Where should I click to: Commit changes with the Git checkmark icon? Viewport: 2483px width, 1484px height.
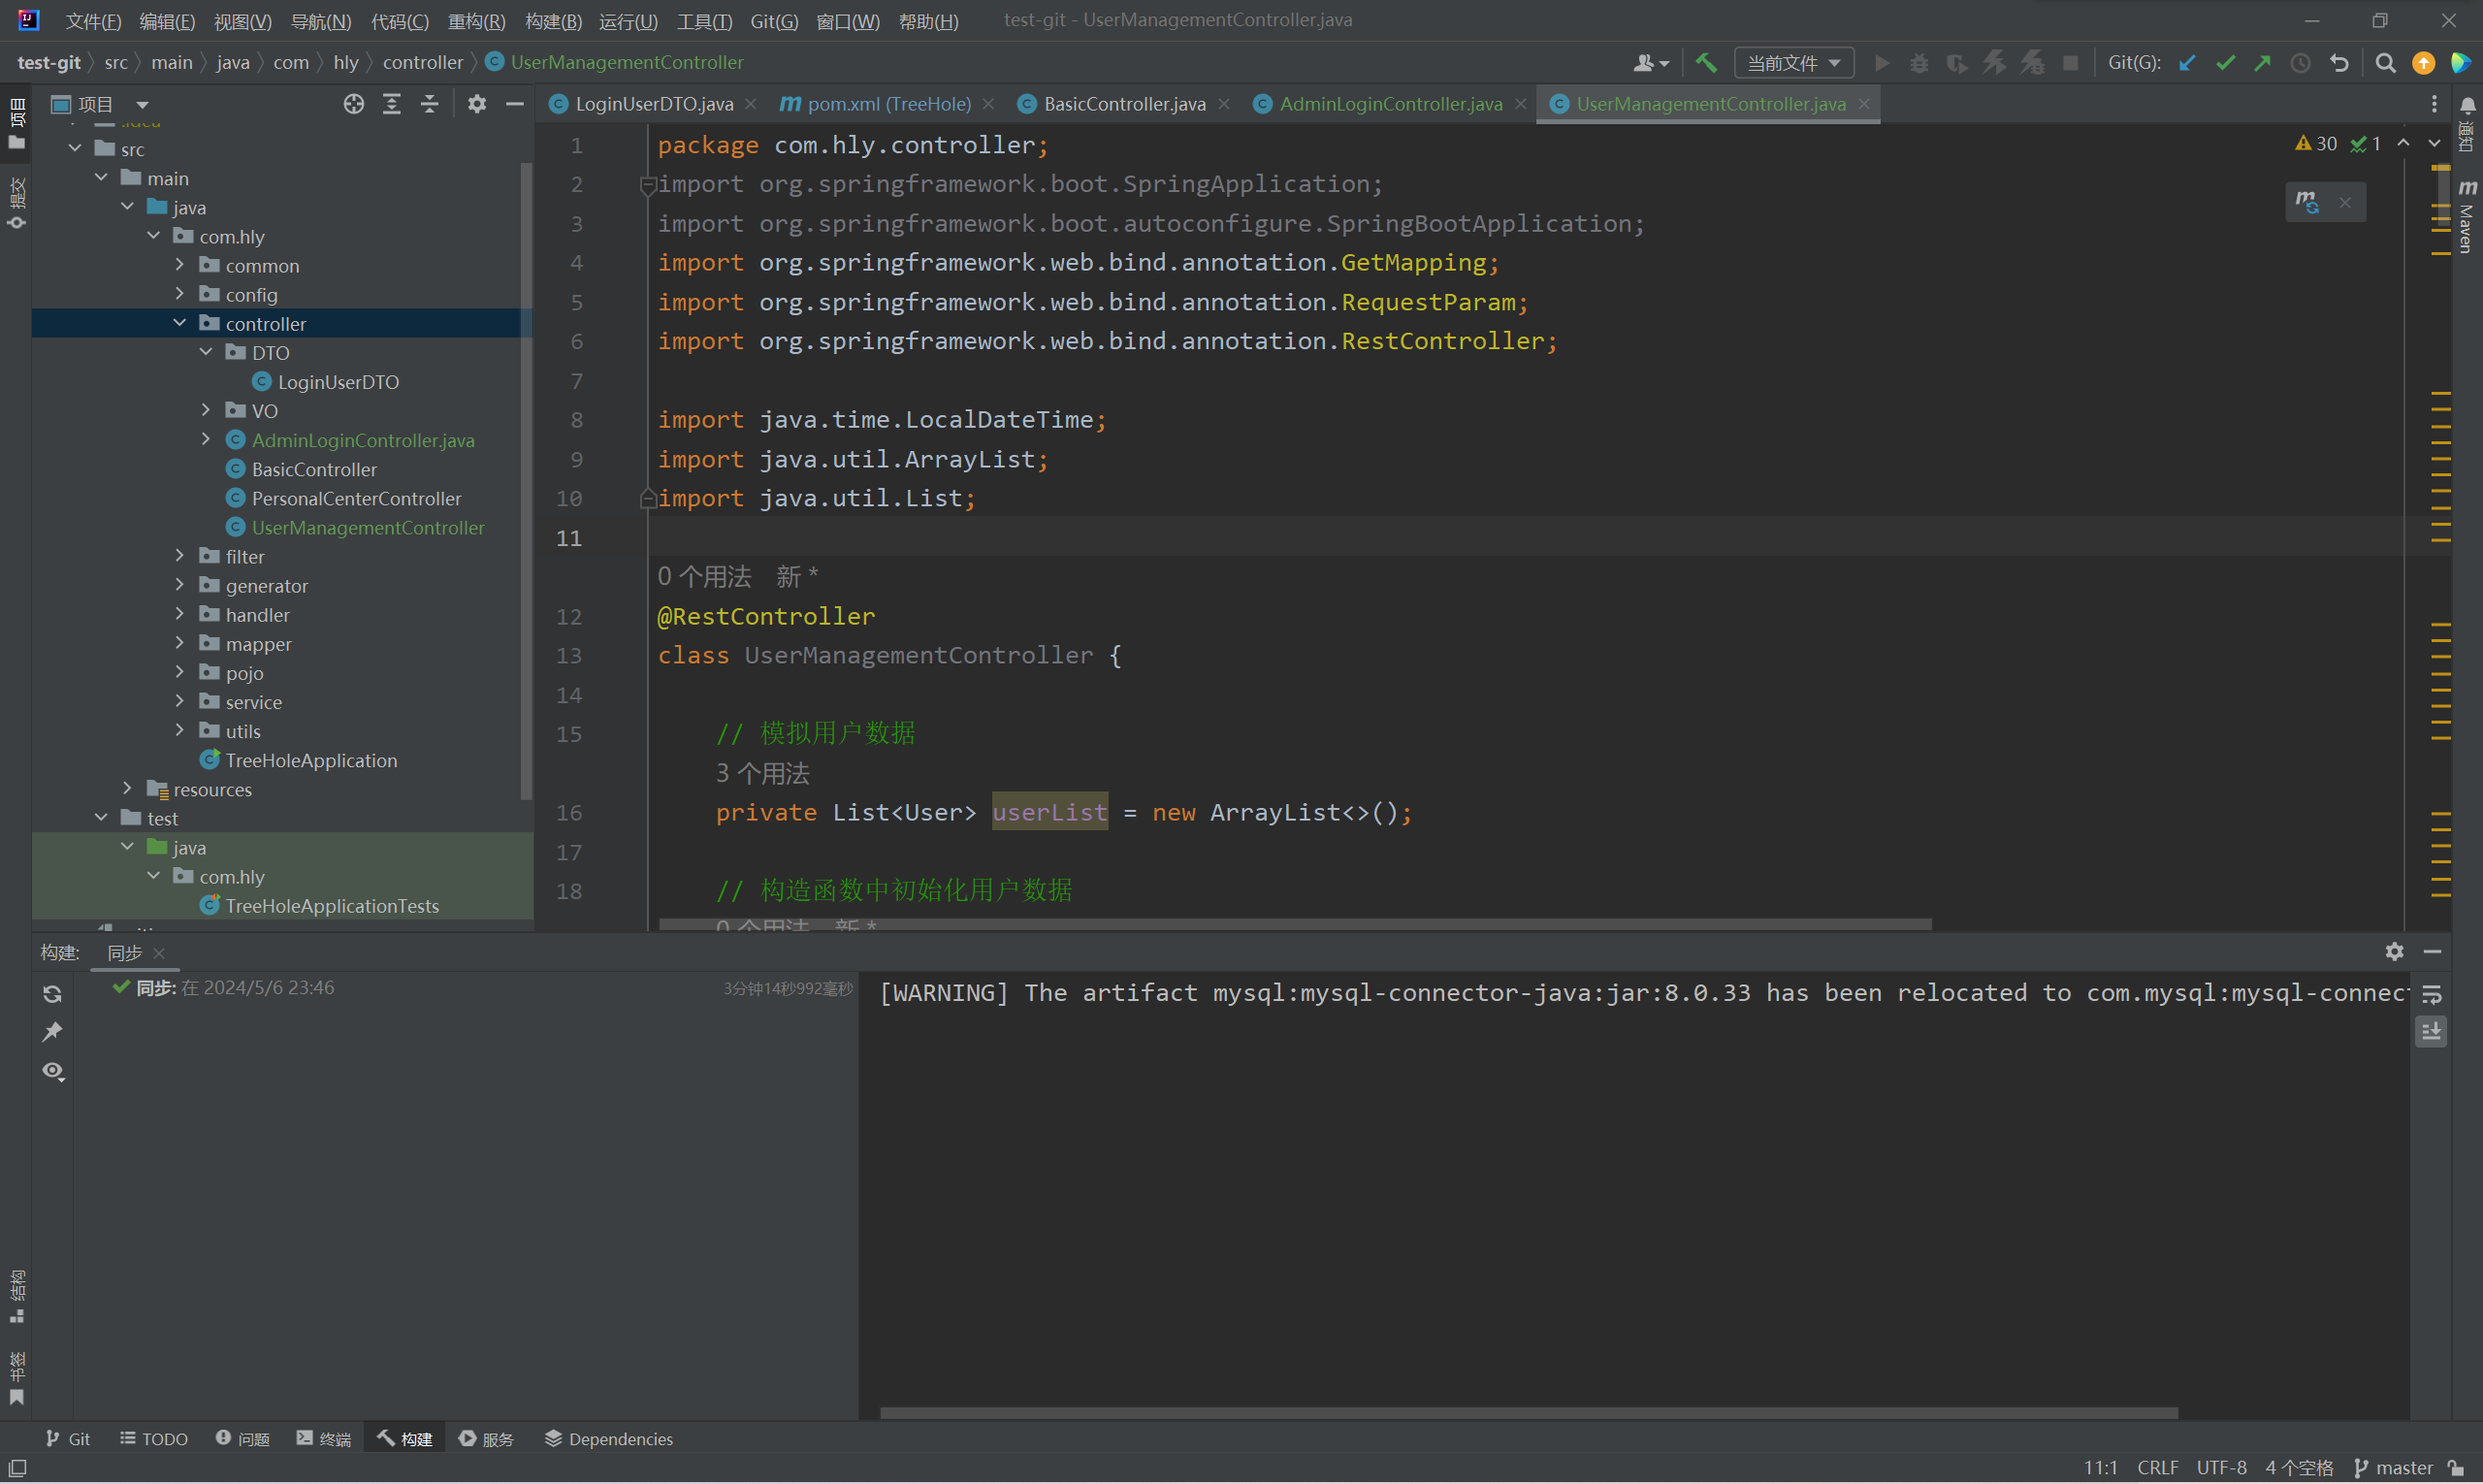point(2225,63)
